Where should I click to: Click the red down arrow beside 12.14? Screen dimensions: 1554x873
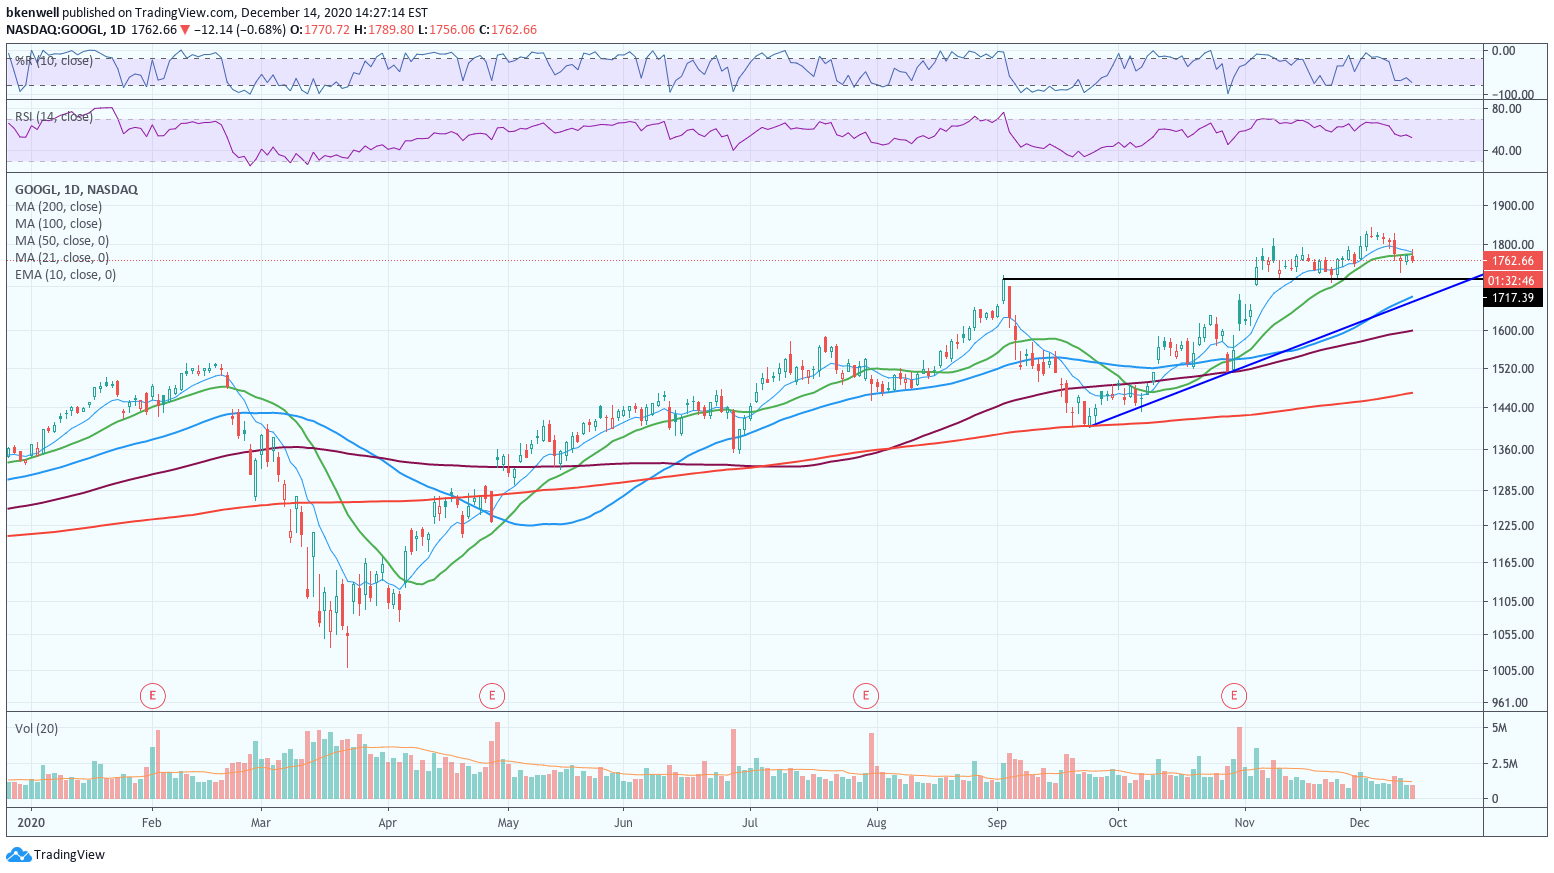pyautogui.click(x=185, y=30)
